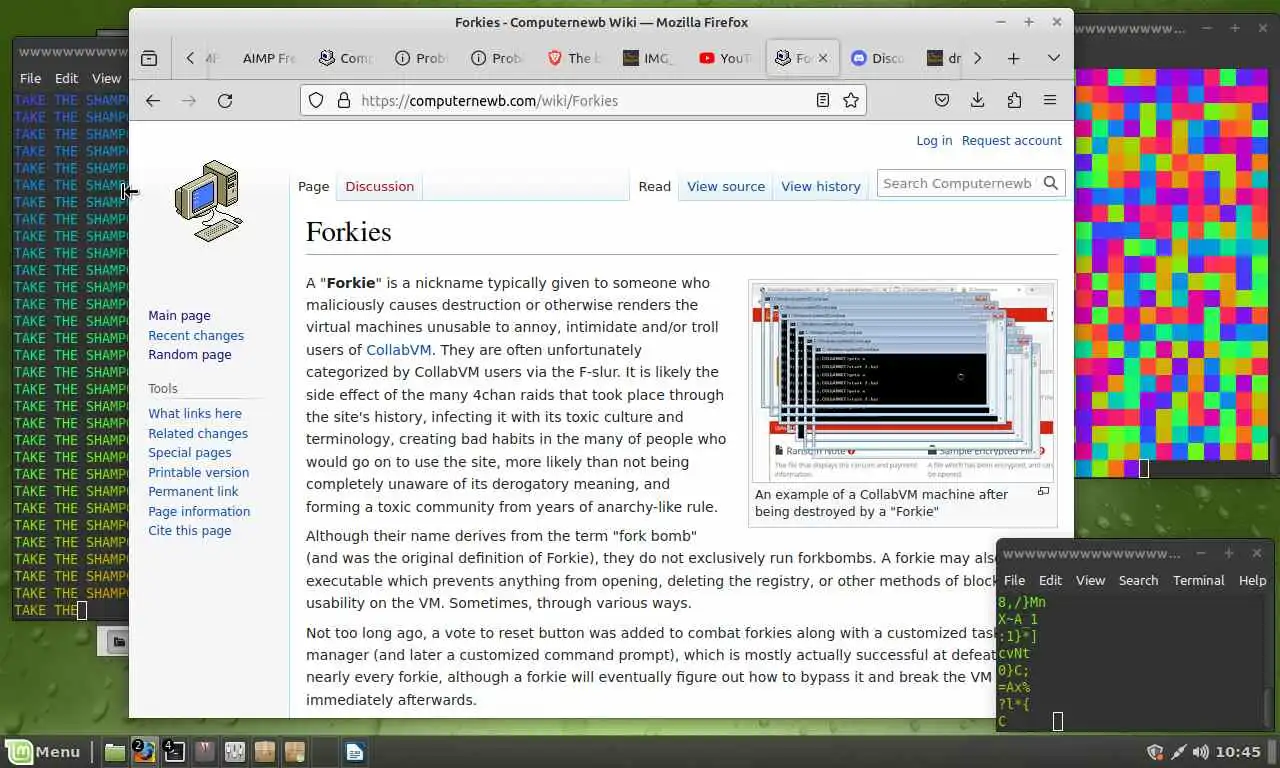Open Random page sidebar link
This screenshot has height=768, width=1280.
tap(190, 354)
